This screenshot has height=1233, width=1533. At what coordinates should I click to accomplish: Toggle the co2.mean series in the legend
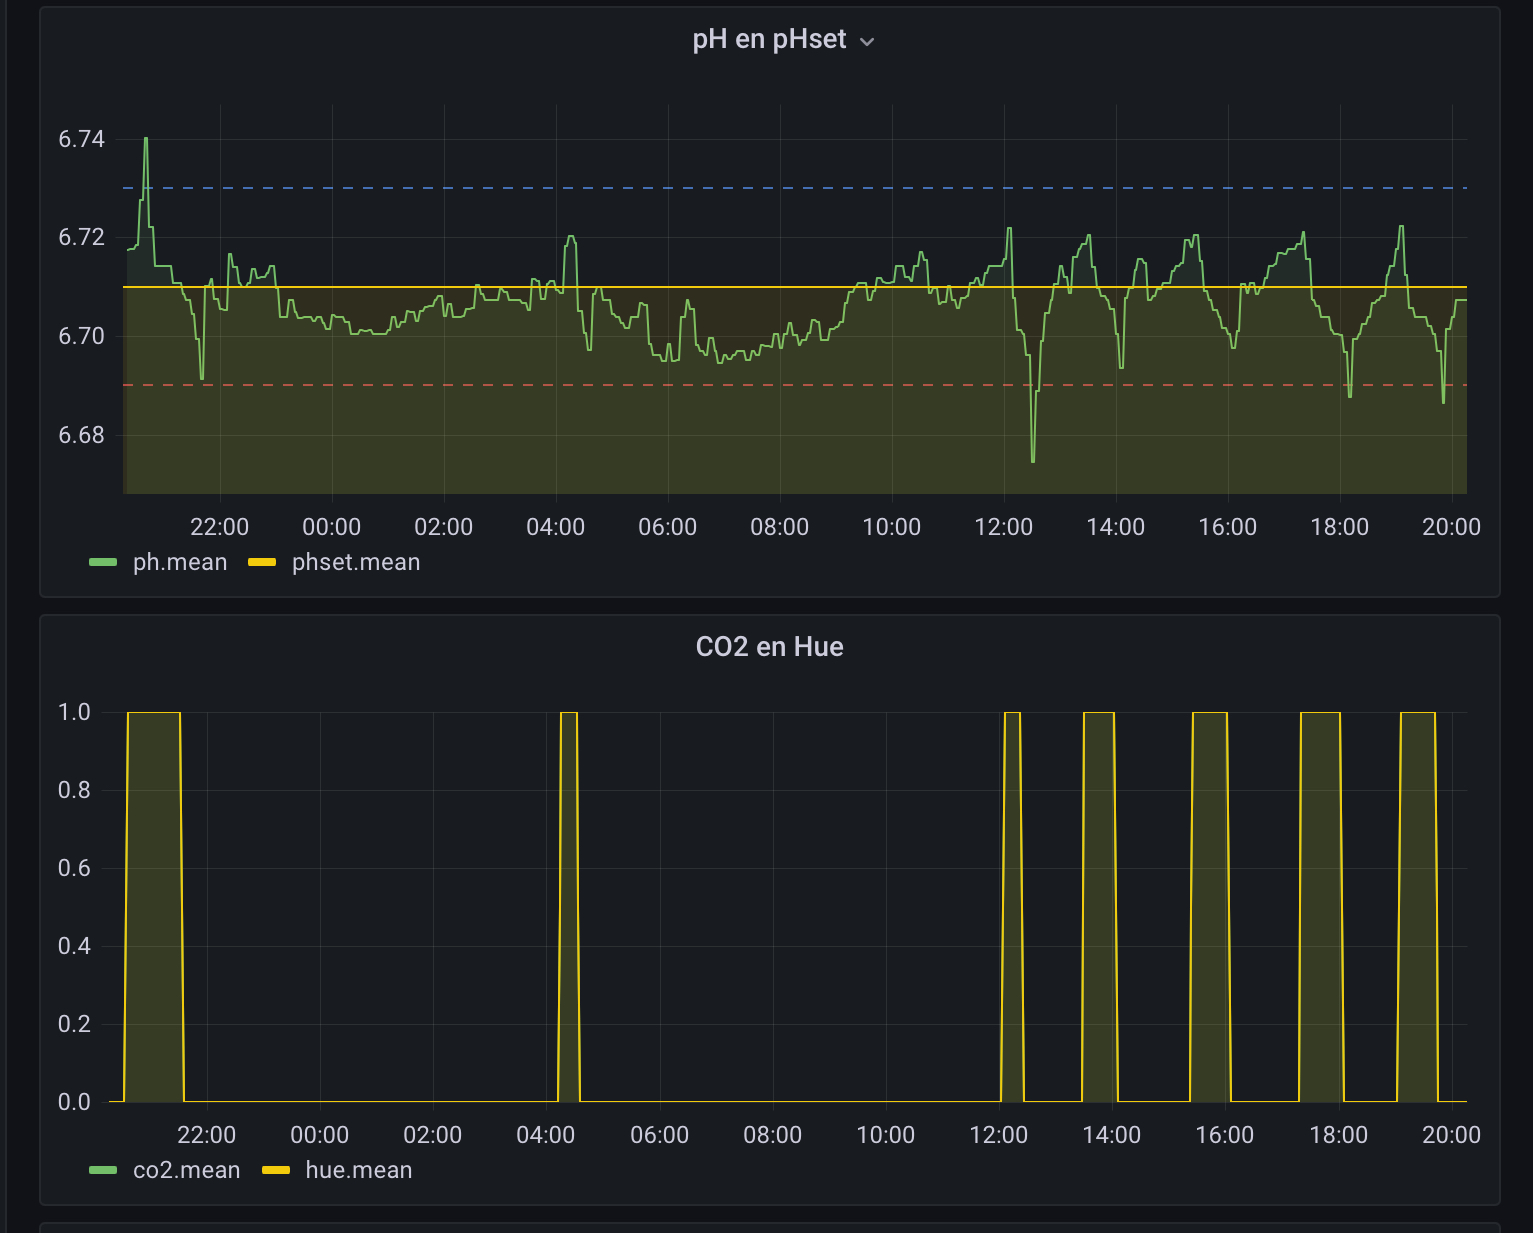(186, 1170)
